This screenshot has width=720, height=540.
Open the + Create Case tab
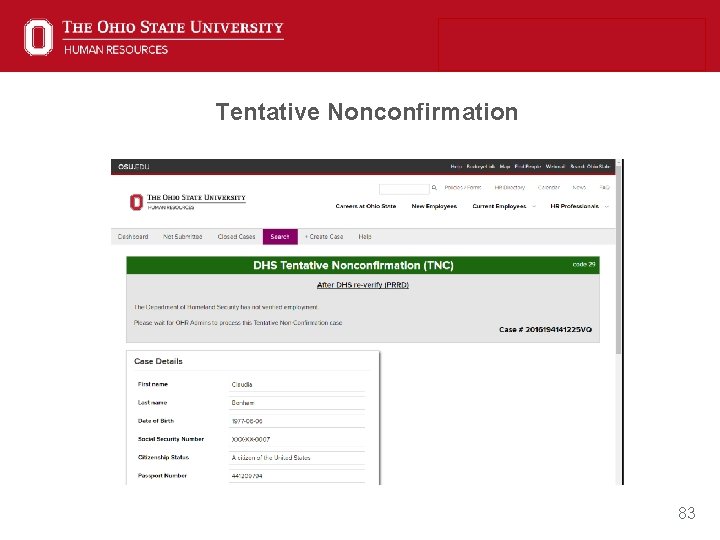click(x=324, y=237)
